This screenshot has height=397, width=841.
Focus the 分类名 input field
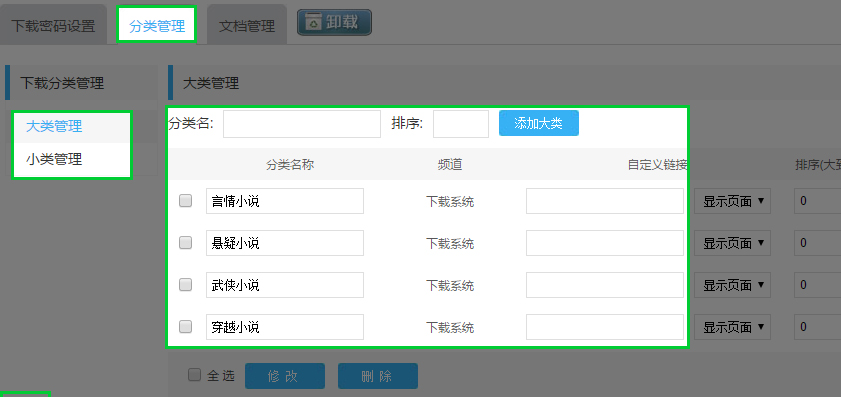point(302,124)
